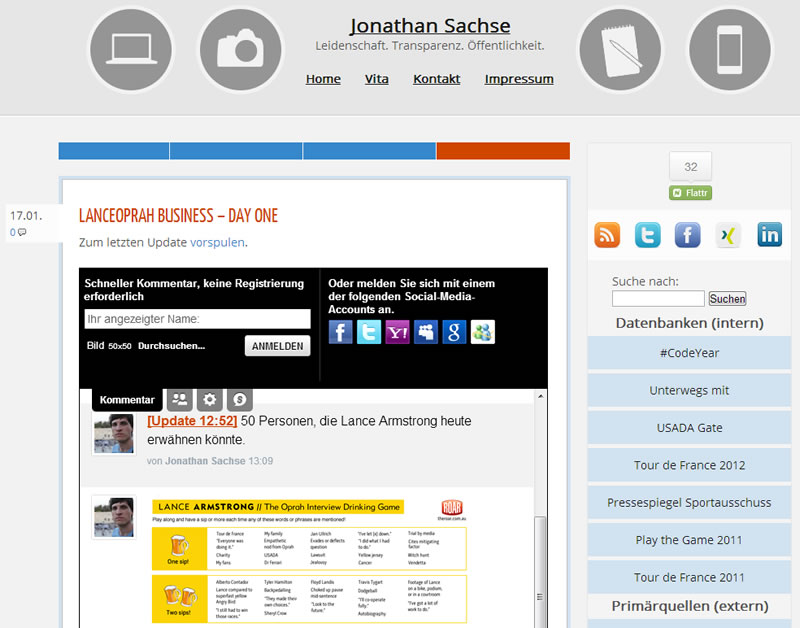
Task: Sign in with Google account
Action: [x=454, y=332]
